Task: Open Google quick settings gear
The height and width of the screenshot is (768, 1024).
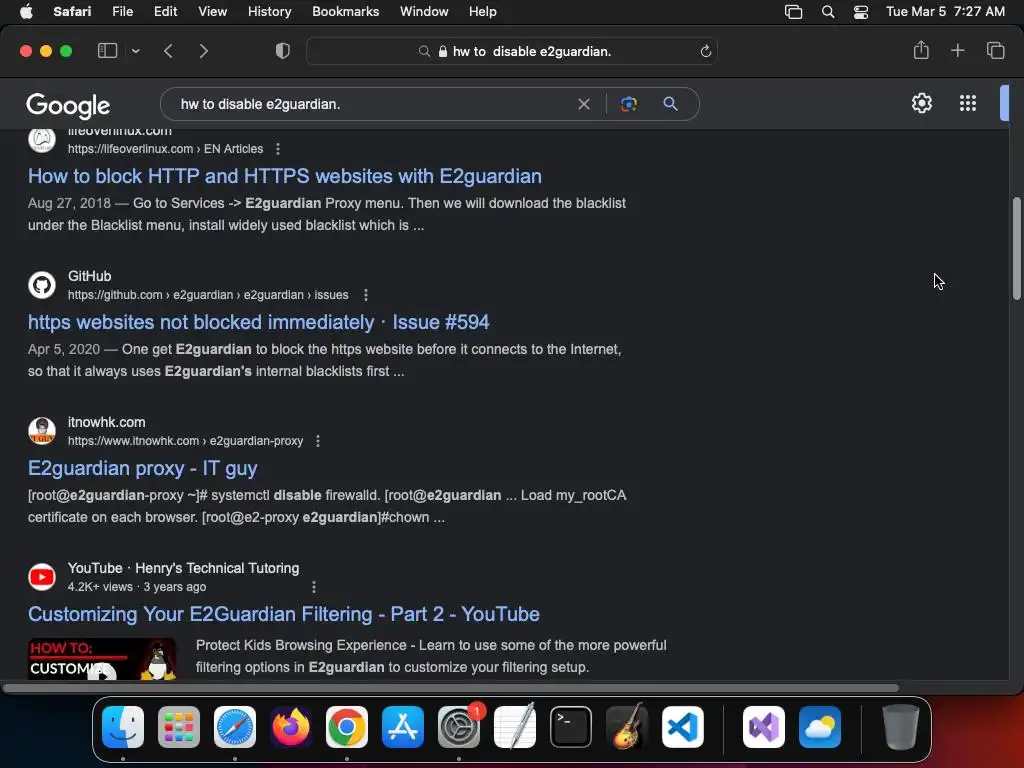Action: click(921, 103)
